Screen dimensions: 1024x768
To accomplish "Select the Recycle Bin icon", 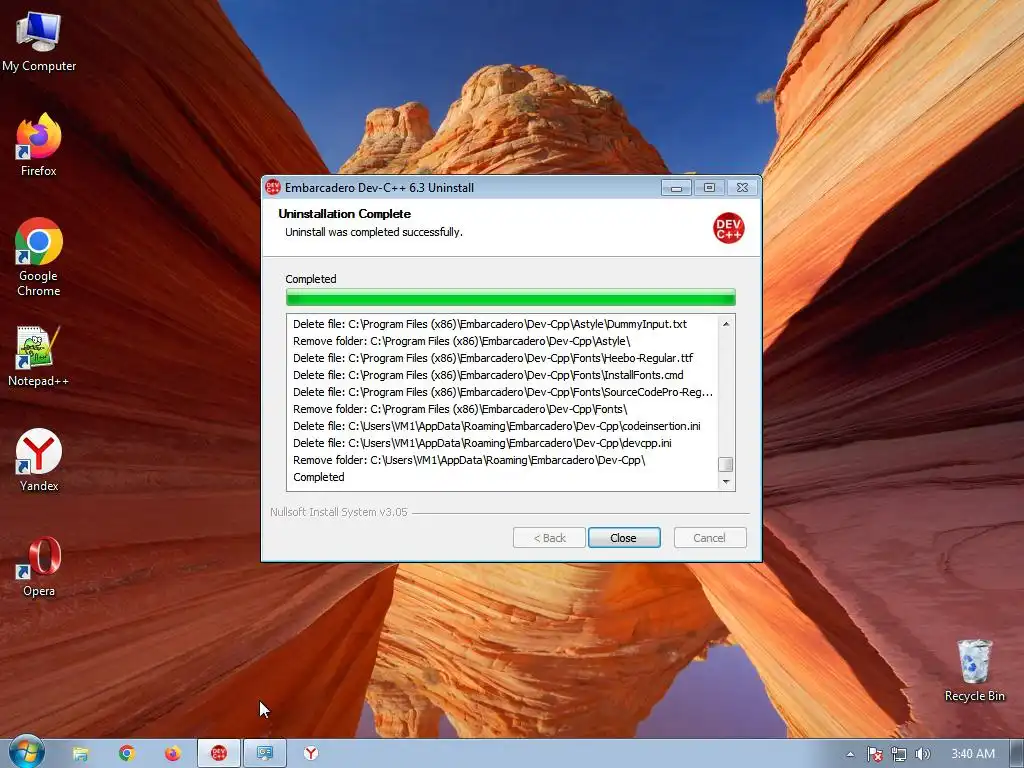I will [974, 670].
